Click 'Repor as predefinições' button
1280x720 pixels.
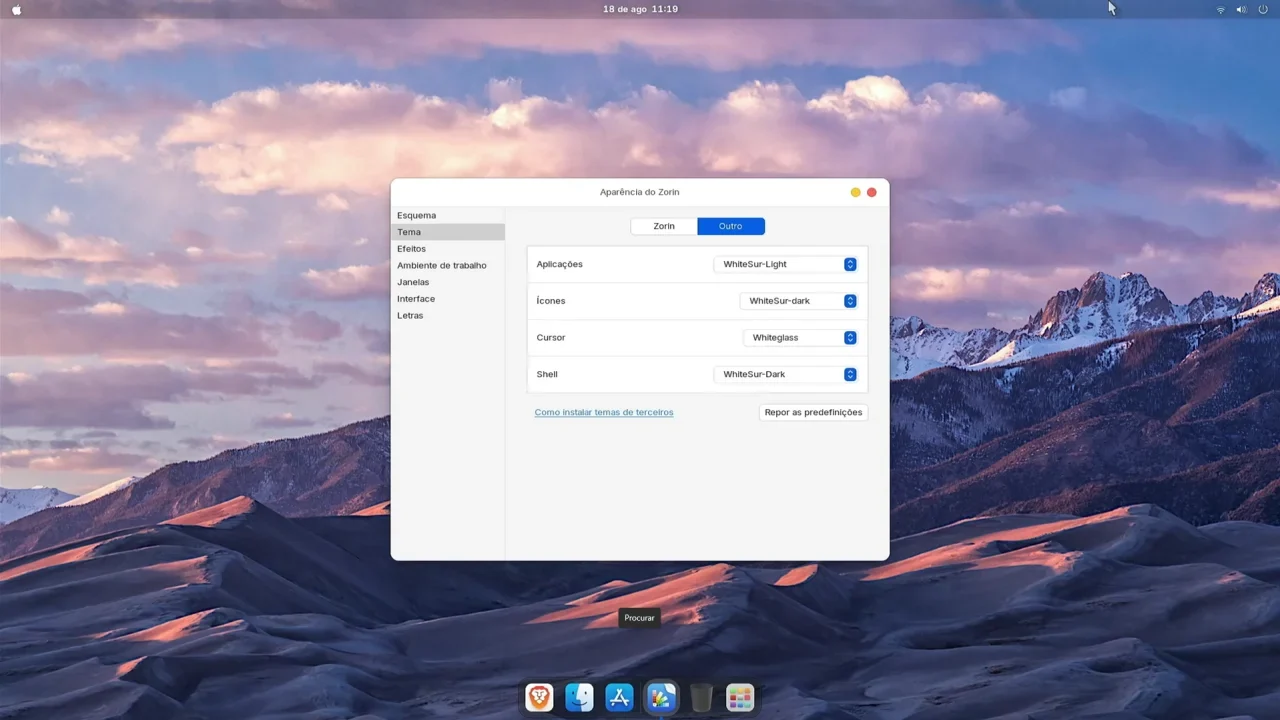813,412
